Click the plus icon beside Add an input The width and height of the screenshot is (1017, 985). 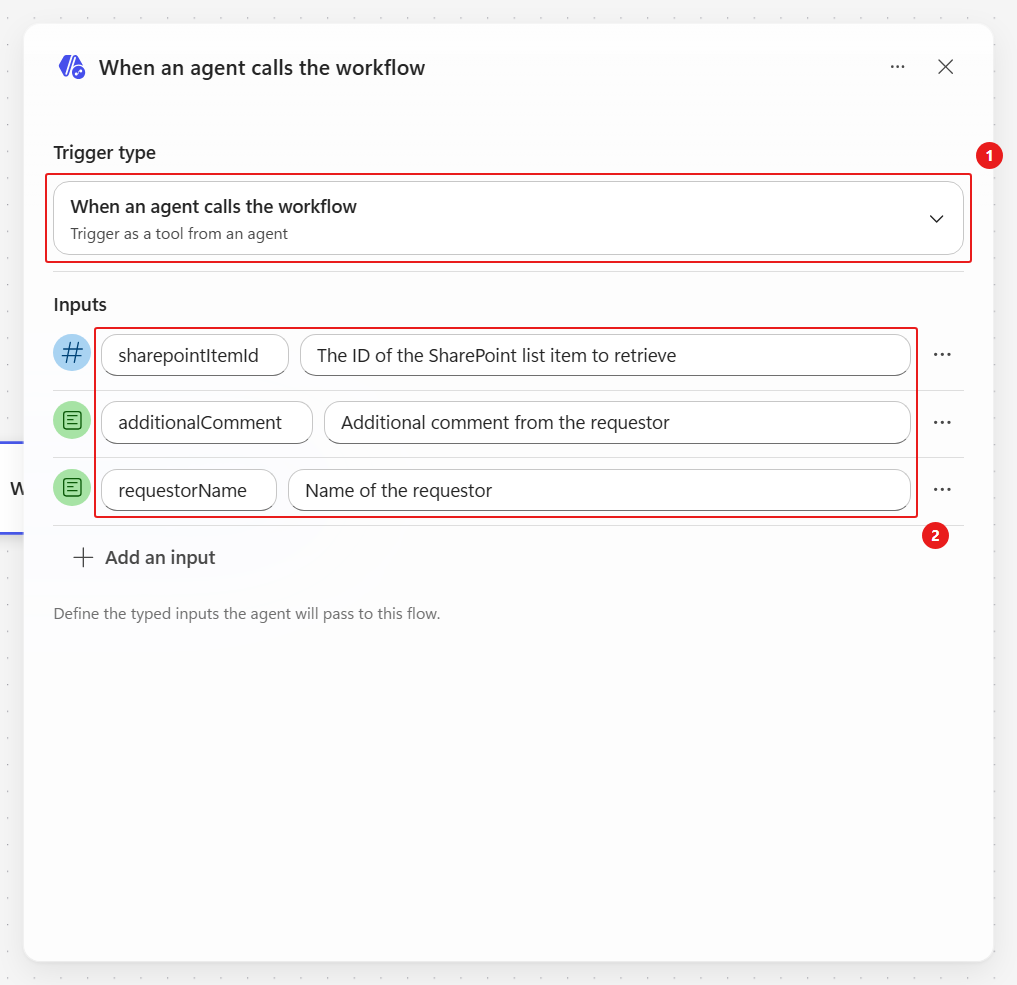pos(83,558)
